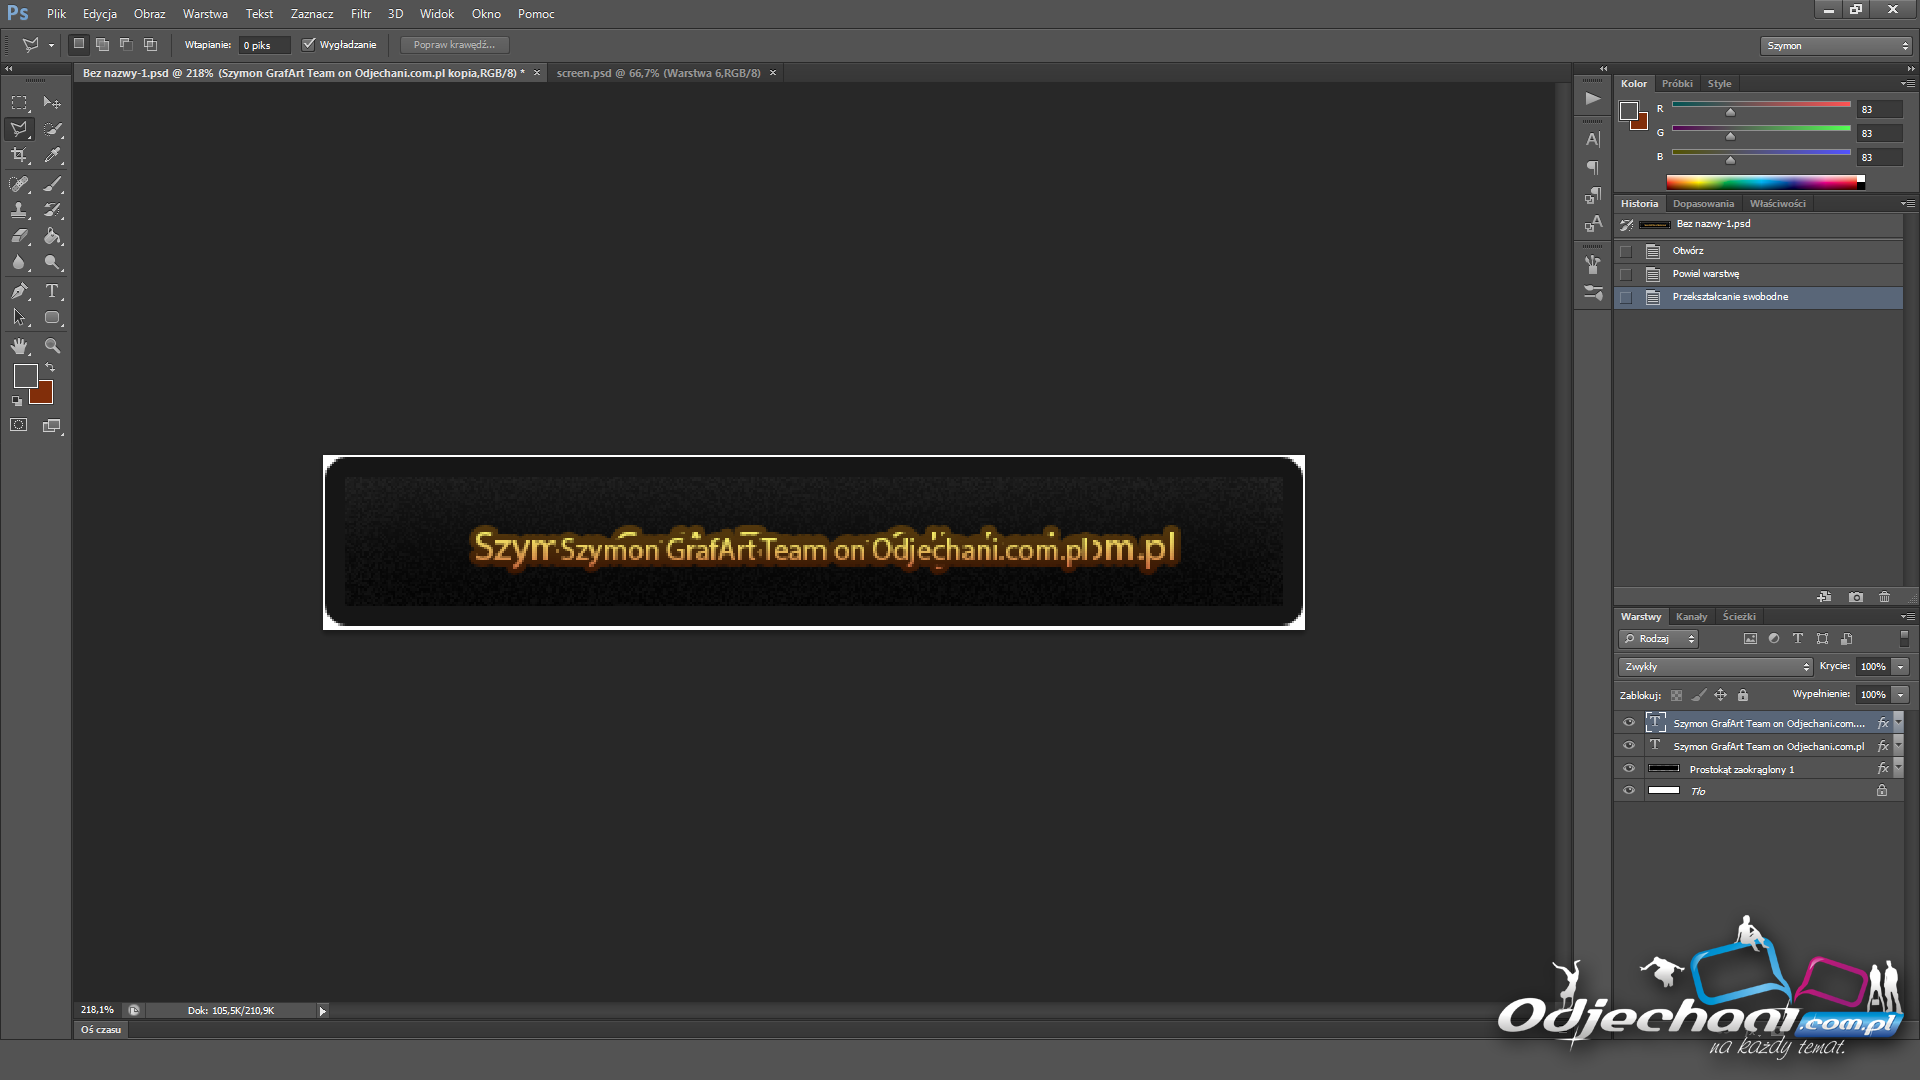Toggle lock transparent pixels
Viewport: 1920px width, 1080px height.
point(1677,695)
